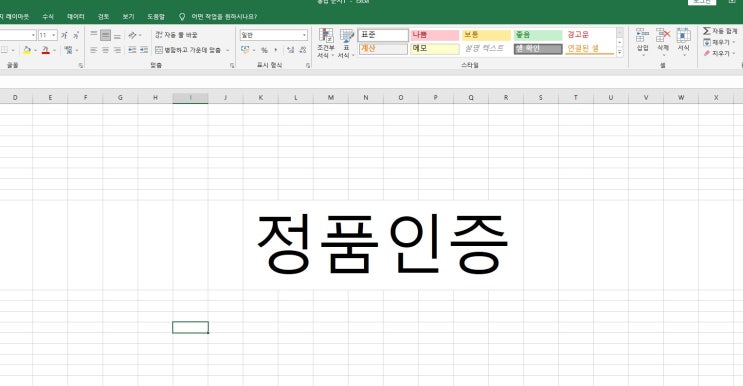The height and width of the screenshot is (386, 743).
Task: Click the Increase Font Size icon
Action: (64, 35)
